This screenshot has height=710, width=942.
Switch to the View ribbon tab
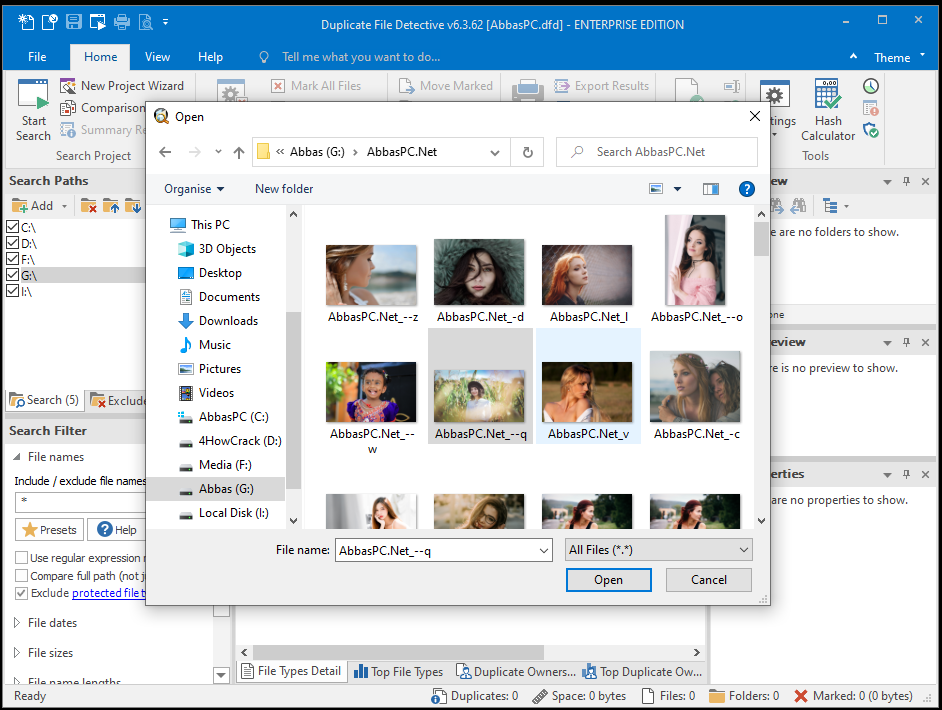pos(157,57)
